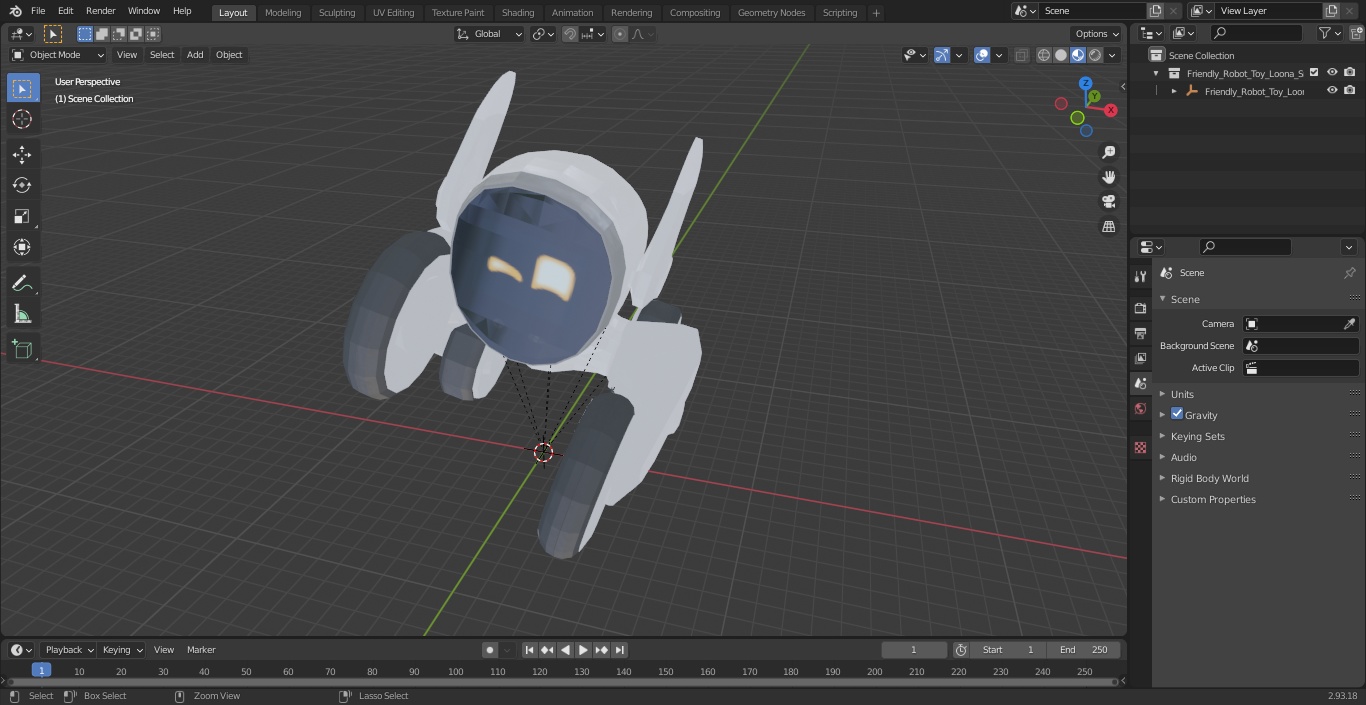Open the Marker menu in timeline
1366x705 pixels.
[201, 650]
